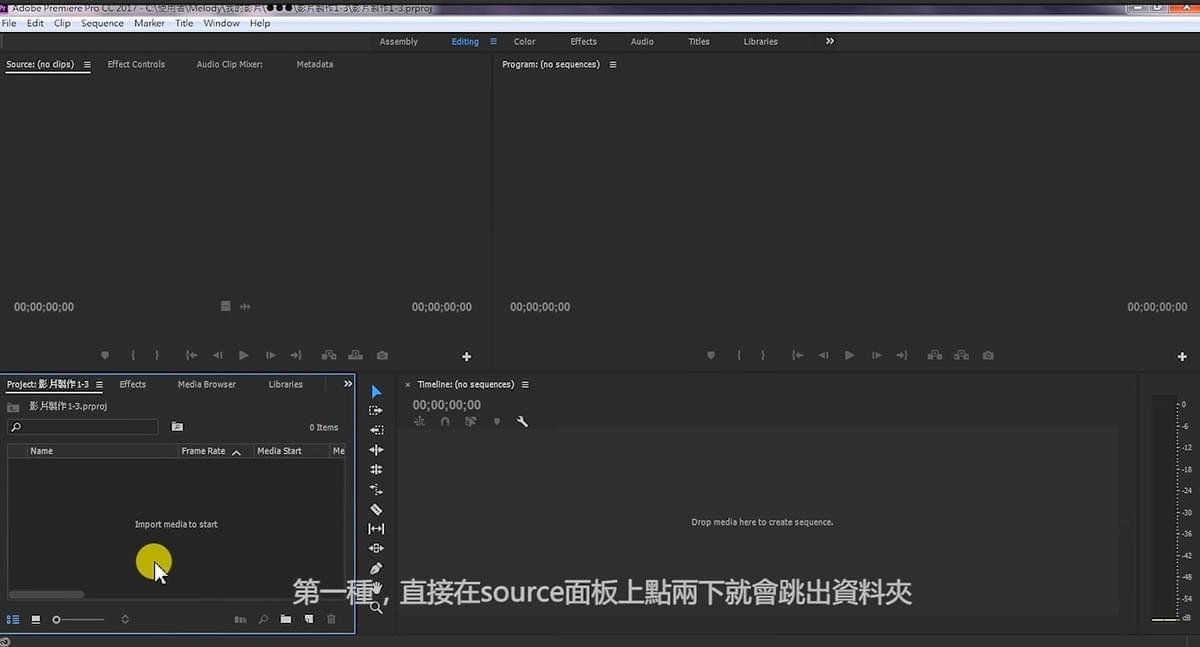Mark In in the Source monitor
Screen dimensions: 1200x647
point(133,355)
